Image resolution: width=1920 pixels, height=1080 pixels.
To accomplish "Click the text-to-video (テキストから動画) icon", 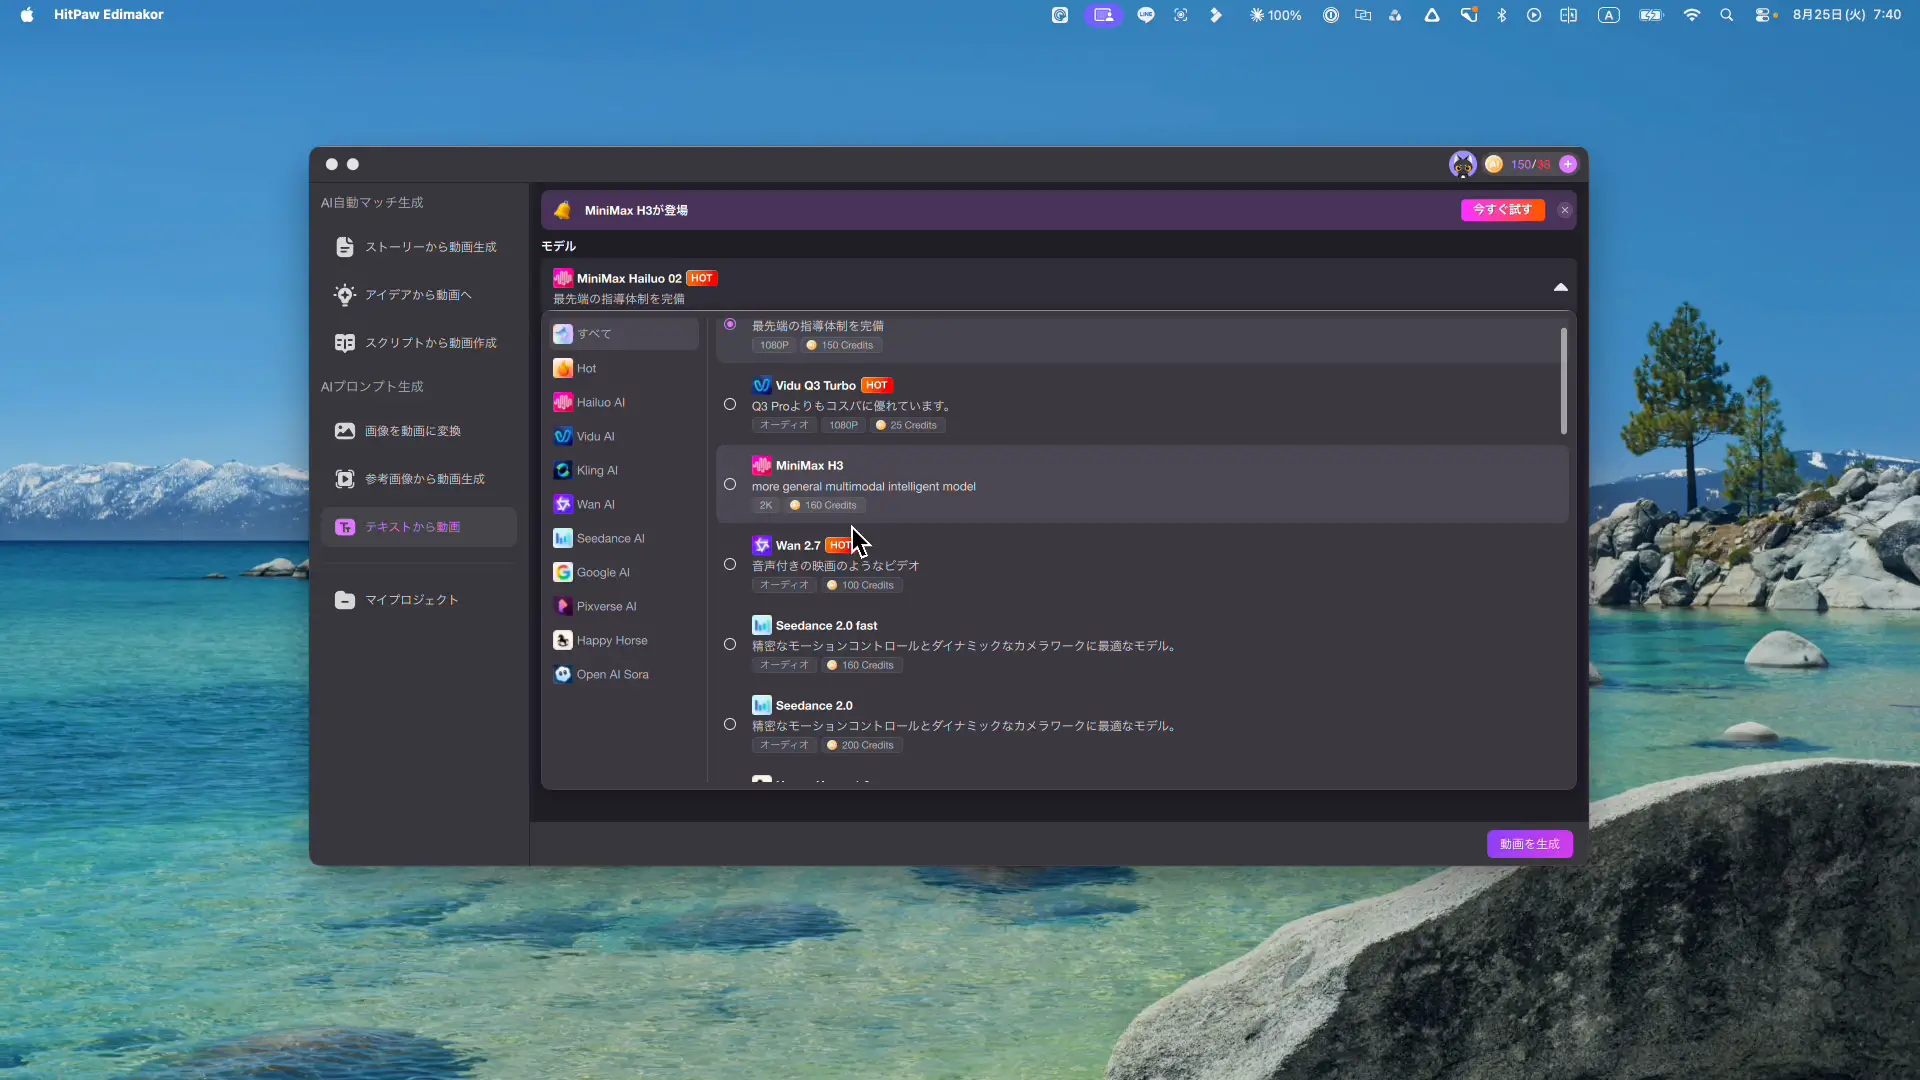I will click(345, 527).
